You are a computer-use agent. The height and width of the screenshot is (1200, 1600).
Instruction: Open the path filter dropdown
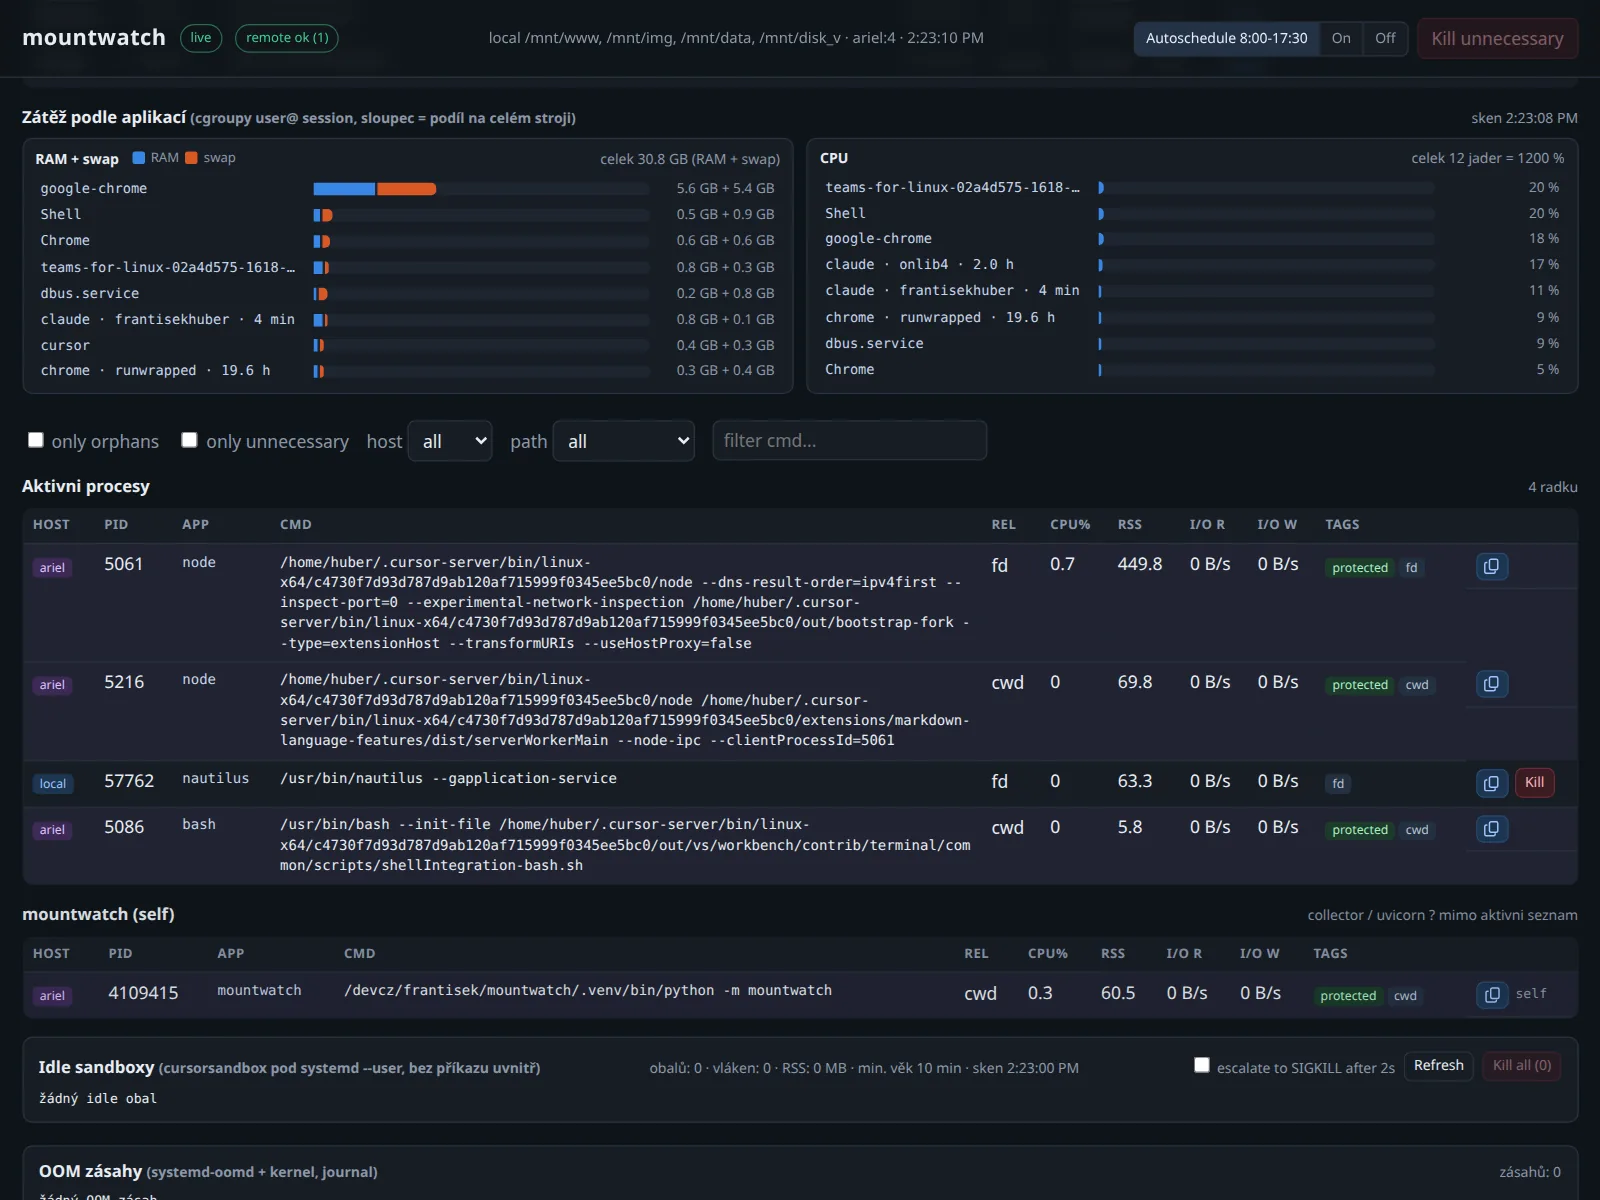[624, 441]
